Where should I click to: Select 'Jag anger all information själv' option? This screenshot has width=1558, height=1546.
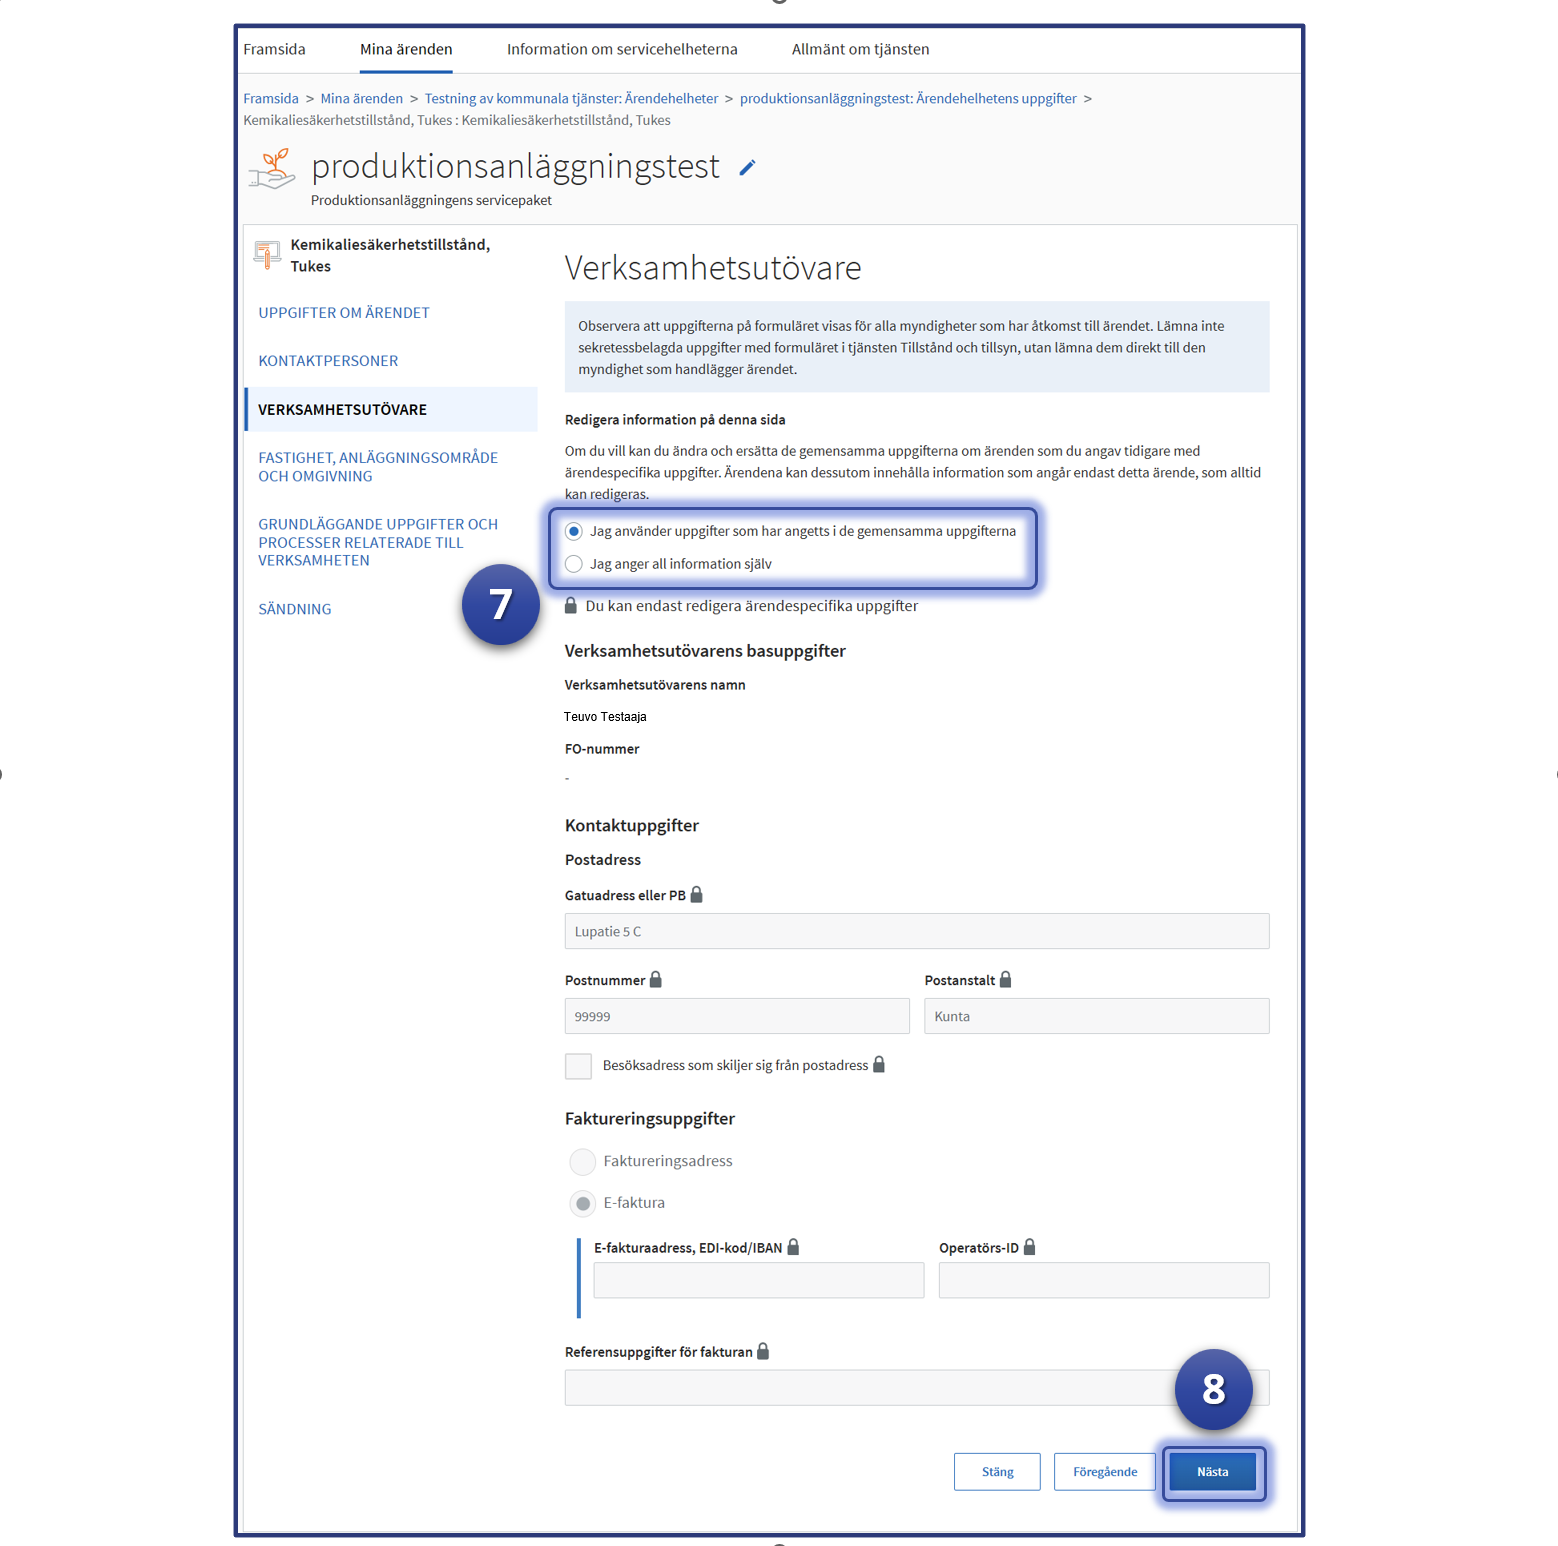pyautogui.click(x=574, y=564)
